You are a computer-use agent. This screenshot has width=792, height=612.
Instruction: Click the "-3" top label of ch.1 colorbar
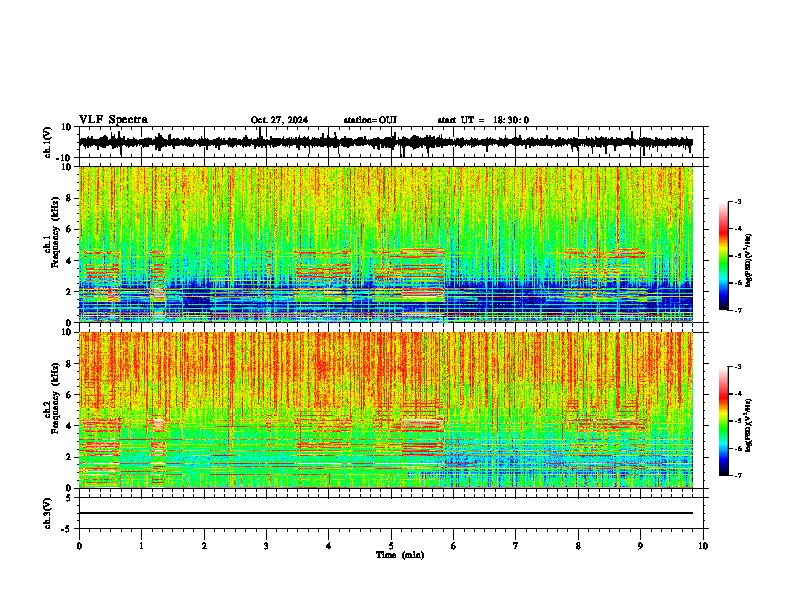click(x=738, y=201)
